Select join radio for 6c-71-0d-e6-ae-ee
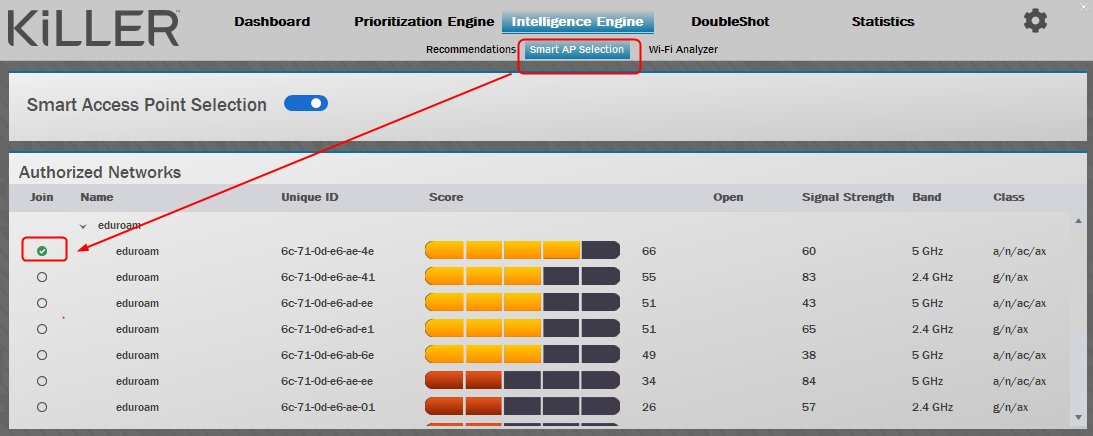 (42, 381)
